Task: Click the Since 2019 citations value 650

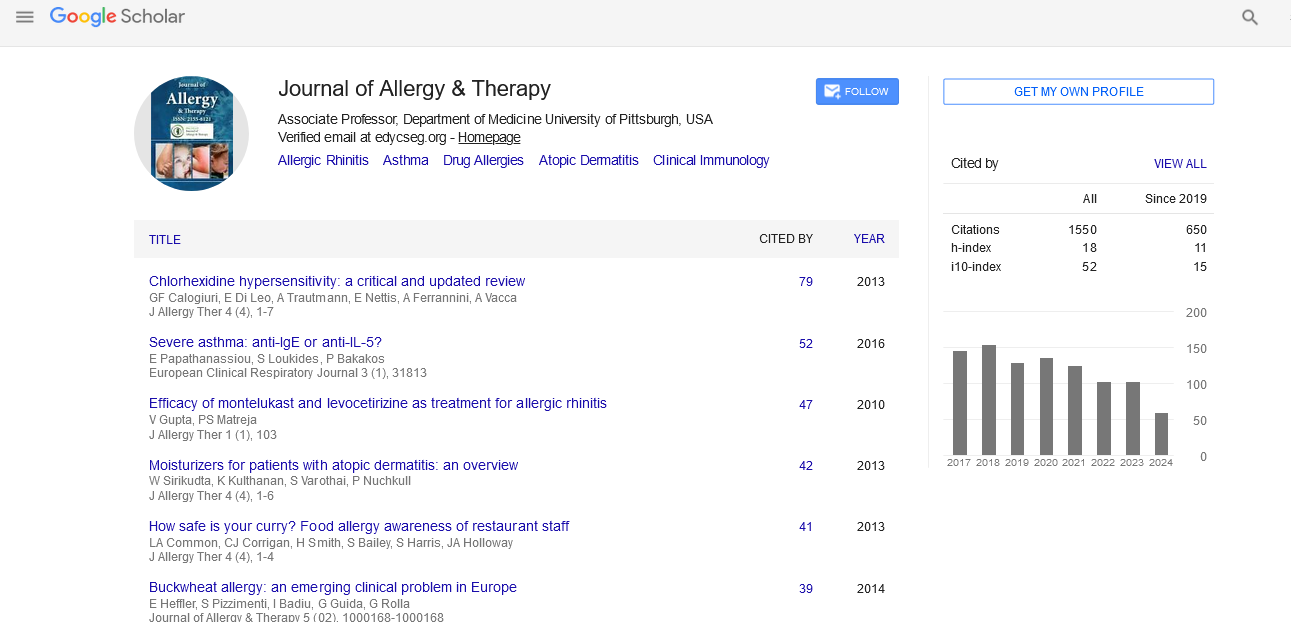Action: tap(1196, 230)
